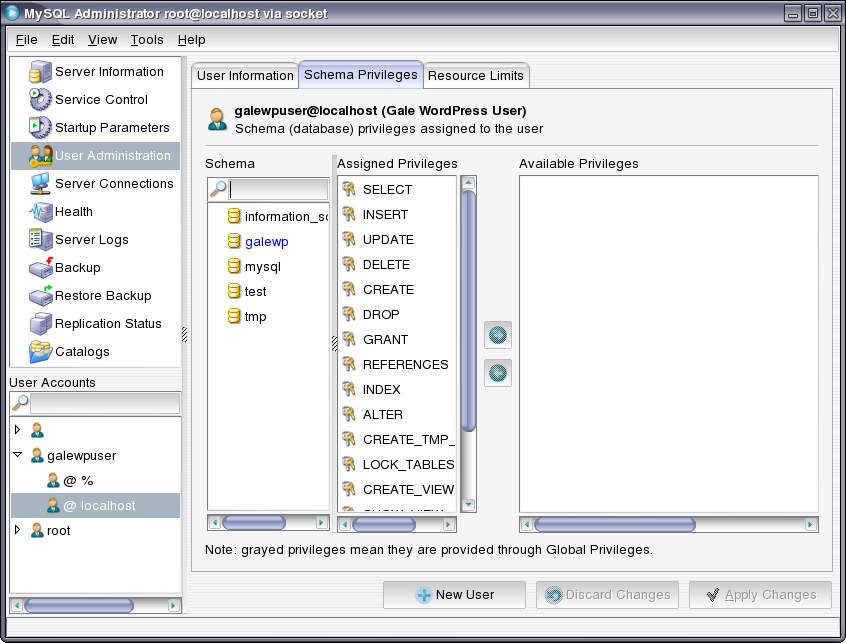Open Server Connections icon in sidebar

(40, 184)
